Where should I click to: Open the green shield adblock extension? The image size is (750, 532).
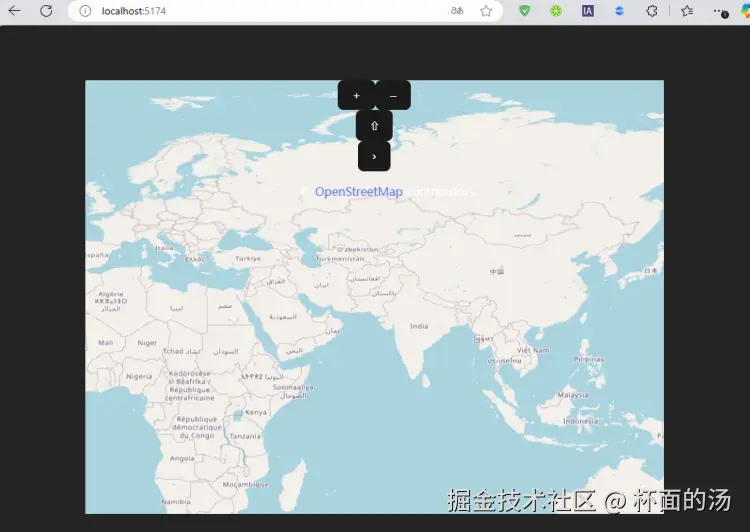point(525,11)
